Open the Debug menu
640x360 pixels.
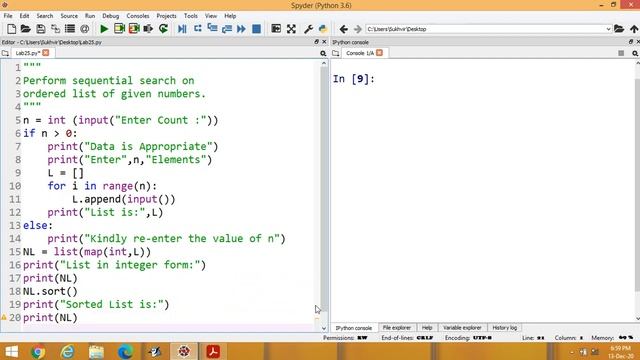click(111, 16)
